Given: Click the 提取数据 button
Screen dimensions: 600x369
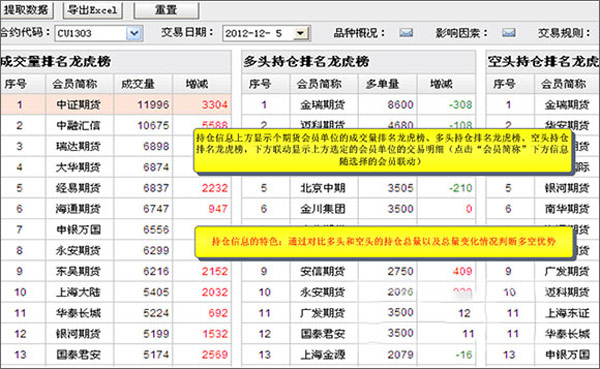Looking at the screenshot, I should pyautogui.click(x=26, y=10).
